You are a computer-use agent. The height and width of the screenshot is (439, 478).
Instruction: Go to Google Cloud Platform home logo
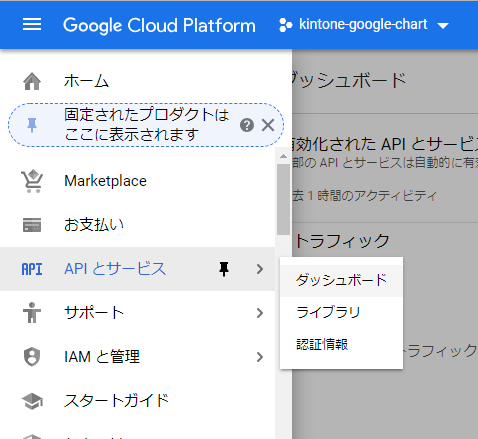pos(159,25)
